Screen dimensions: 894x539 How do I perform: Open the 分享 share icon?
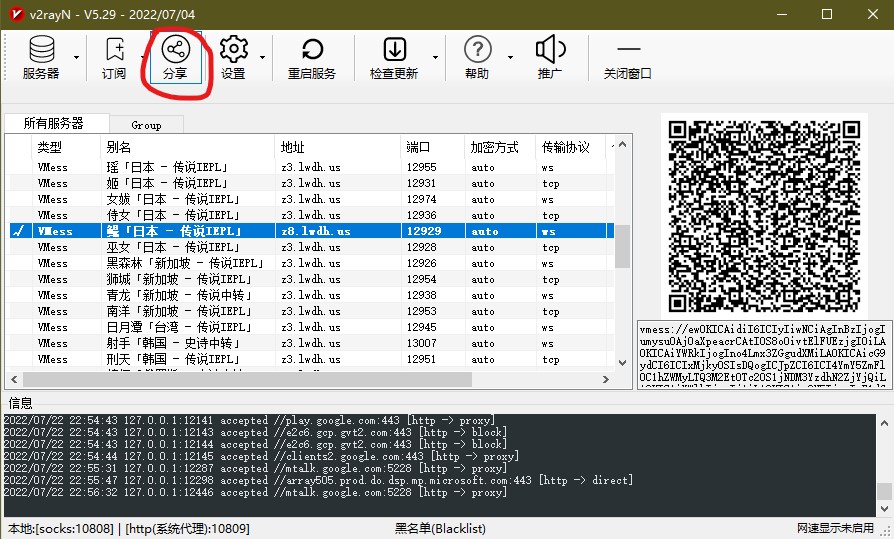[x=176, y=57]
